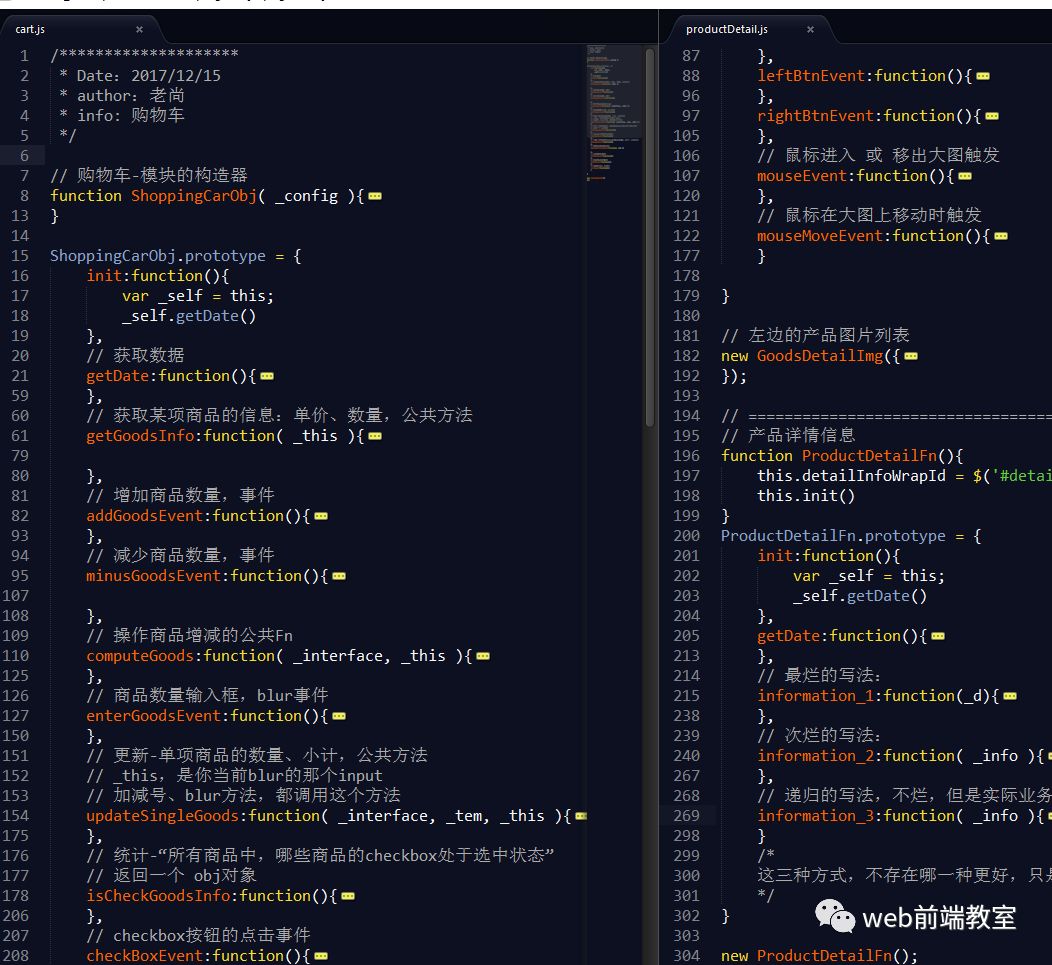Screen dimensions: 1052x965
Task: Click comment '// 获取数据' in cart.js
Action: pyautogui.click(x=135, y=356)
